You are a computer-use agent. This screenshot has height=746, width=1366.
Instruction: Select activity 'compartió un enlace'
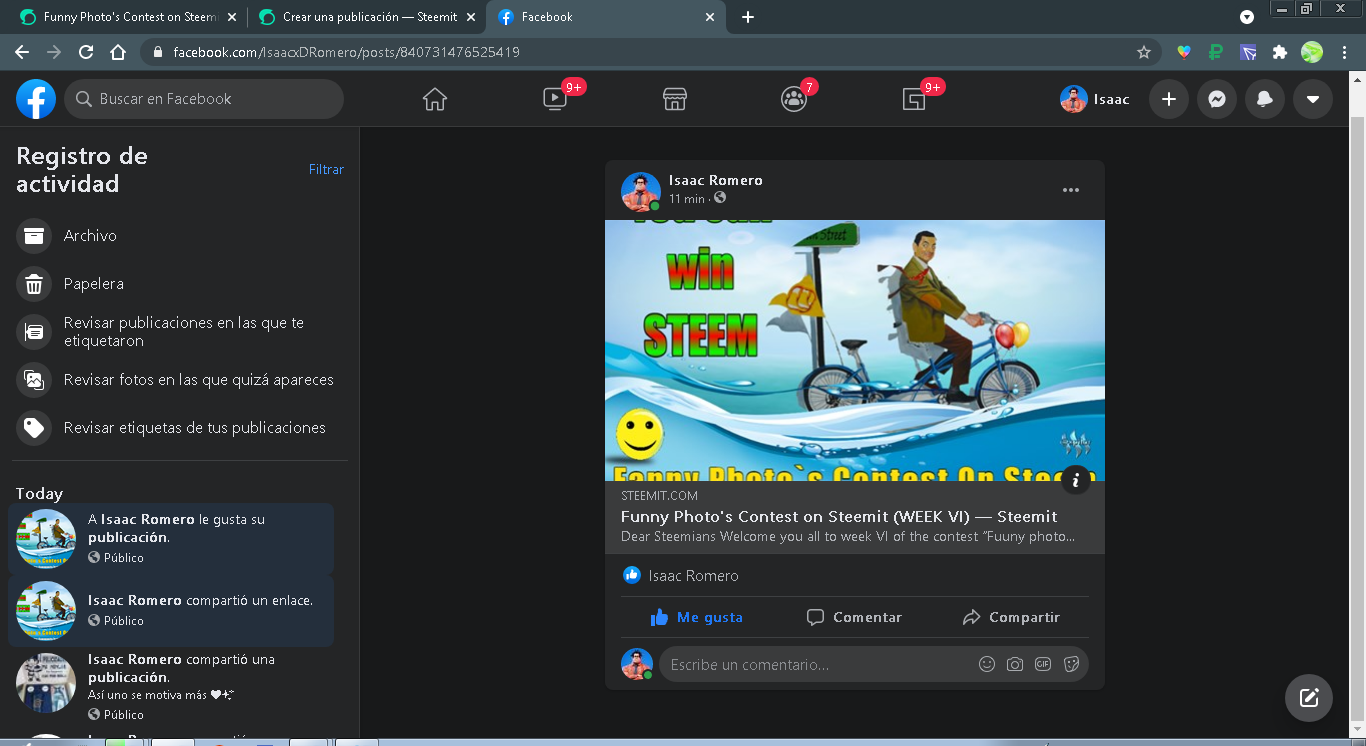point(171,610)
